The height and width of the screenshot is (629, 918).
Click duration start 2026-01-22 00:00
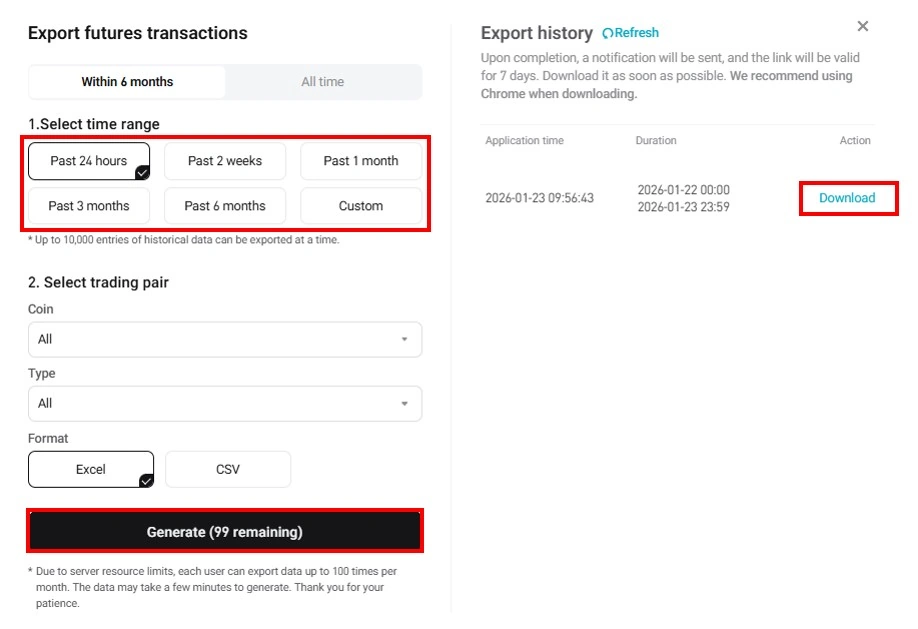tap(683, 190)
